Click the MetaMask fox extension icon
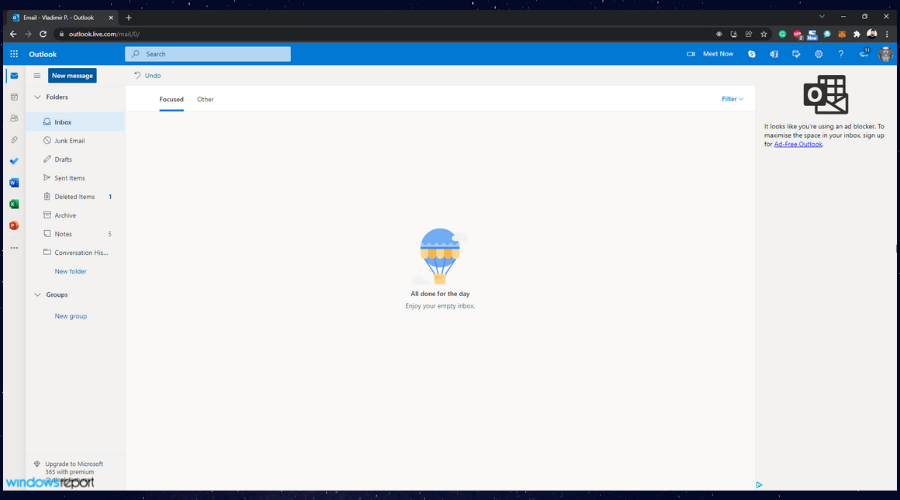This screenshot has width=900, height=500. [842, 34]
